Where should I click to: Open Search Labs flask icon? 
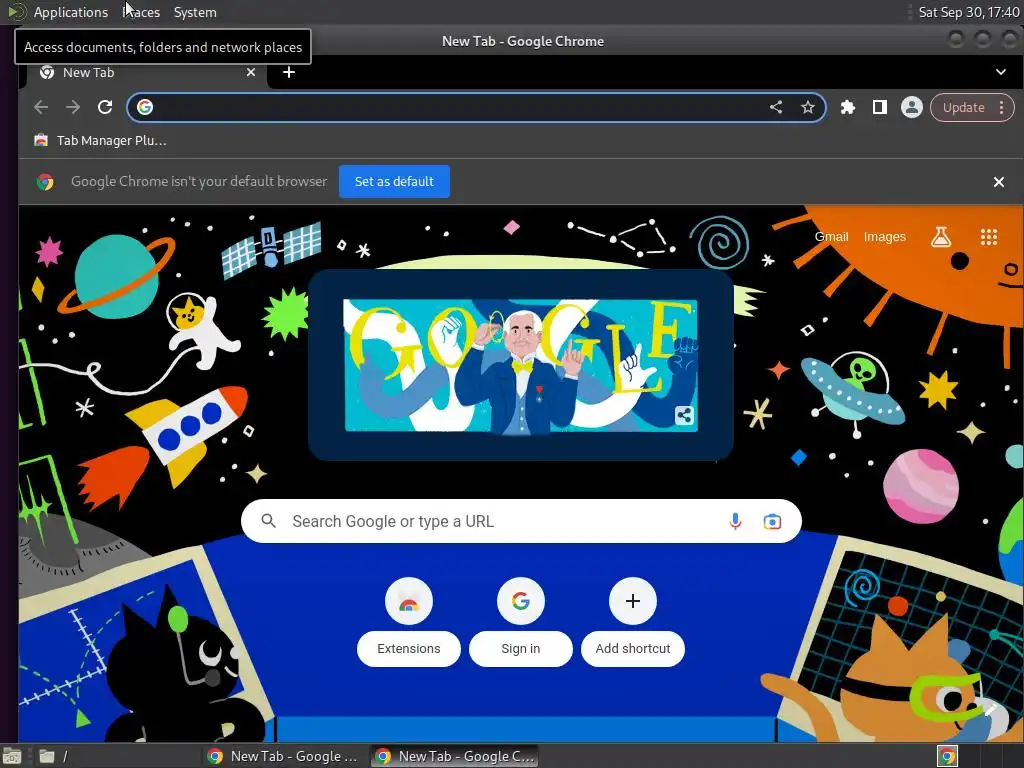pyautogui.click(x=940, y=236)
